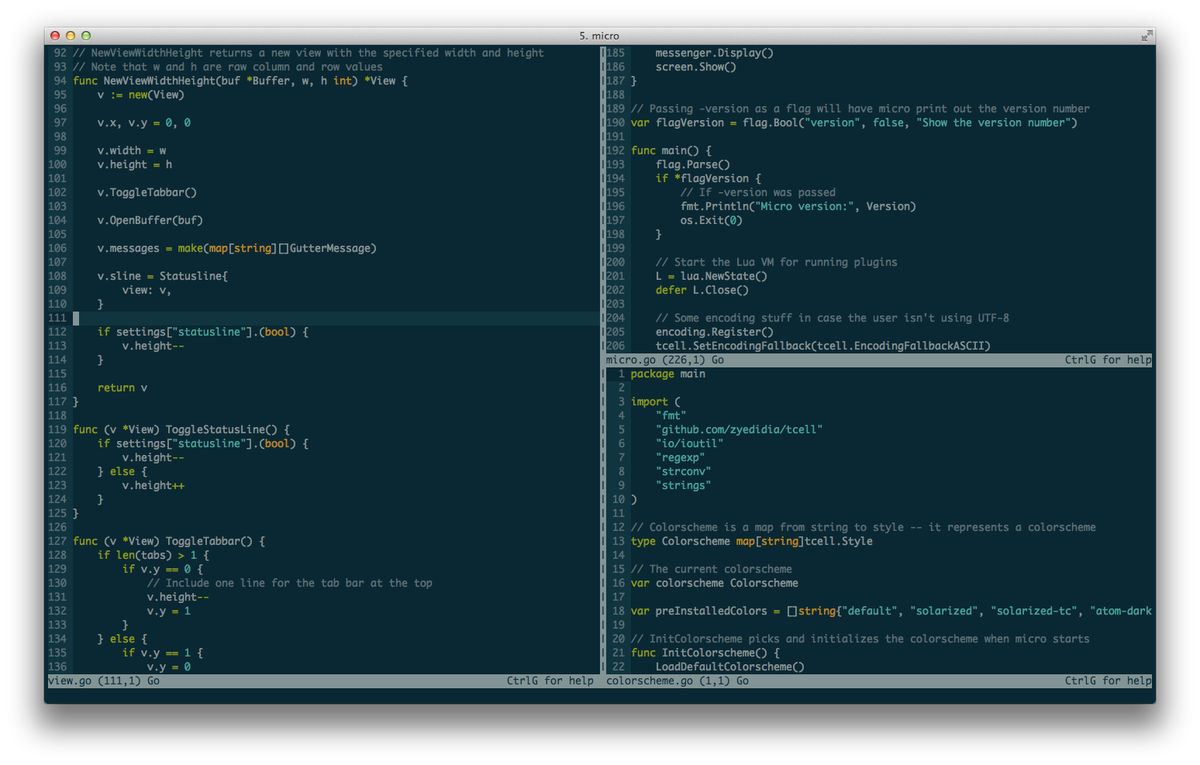The width and height of the screenshot is (1200, 765).
Task: Click comment 'Include one line for the tab bar'
Action: tap(289, 583)
